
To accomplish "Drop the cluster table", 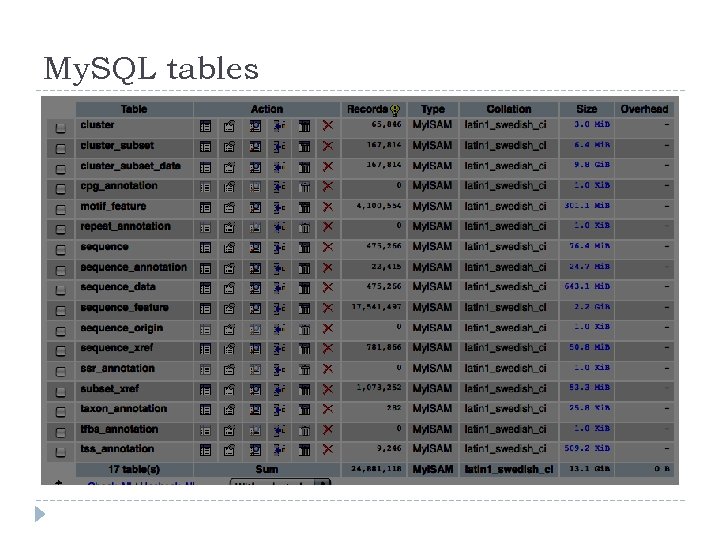I will [328, 125].
